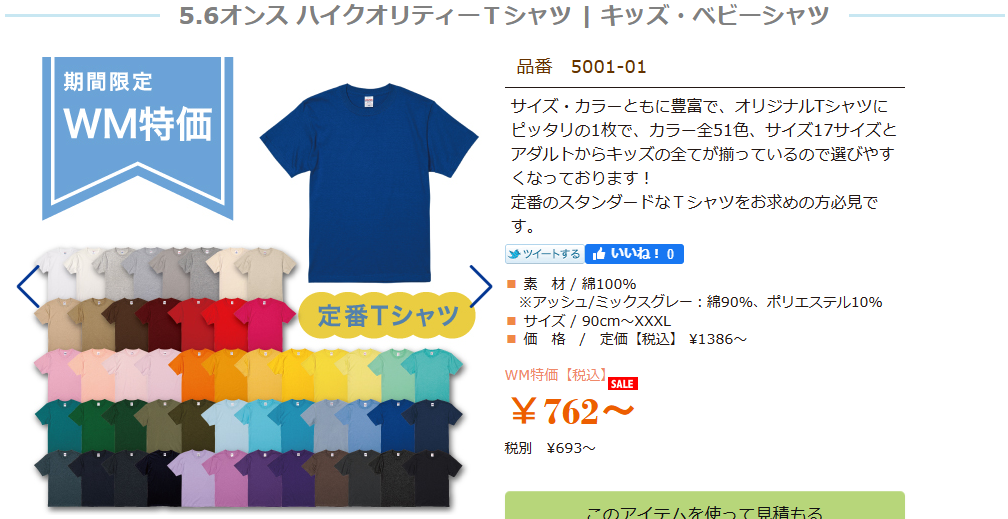Click the Facebook いいね! thumbs-up button
The image size is (1008, 519).
634,254
